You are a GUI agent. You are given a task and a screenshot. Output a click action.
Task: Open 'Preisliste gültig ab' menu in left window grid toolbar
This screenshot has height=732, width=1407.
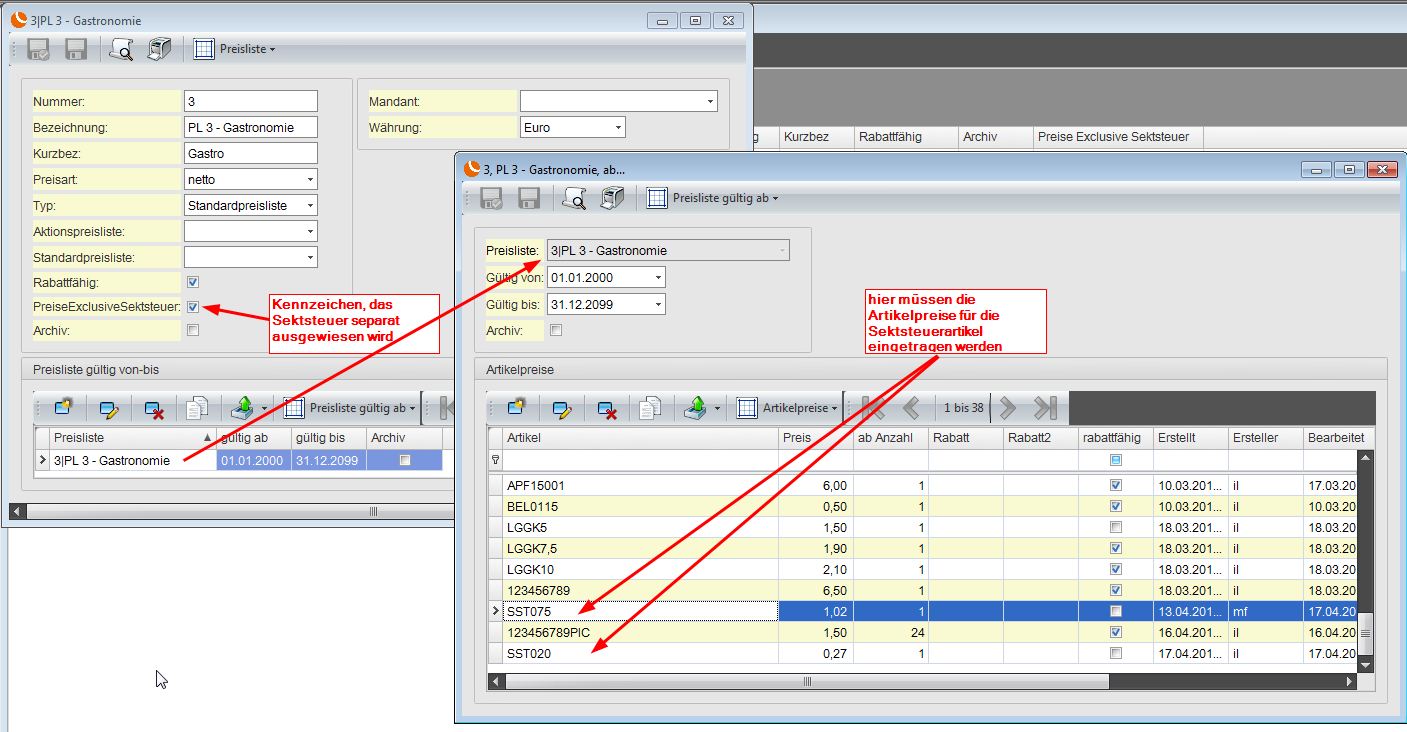350,408
